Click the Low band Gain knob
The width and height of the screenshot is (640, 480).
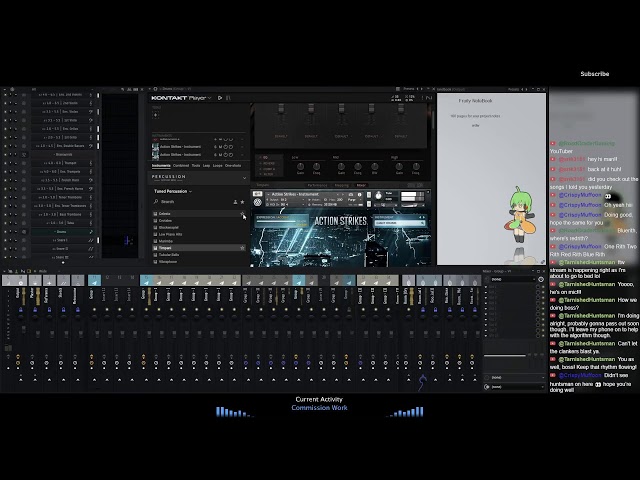[x=300, y=167]
